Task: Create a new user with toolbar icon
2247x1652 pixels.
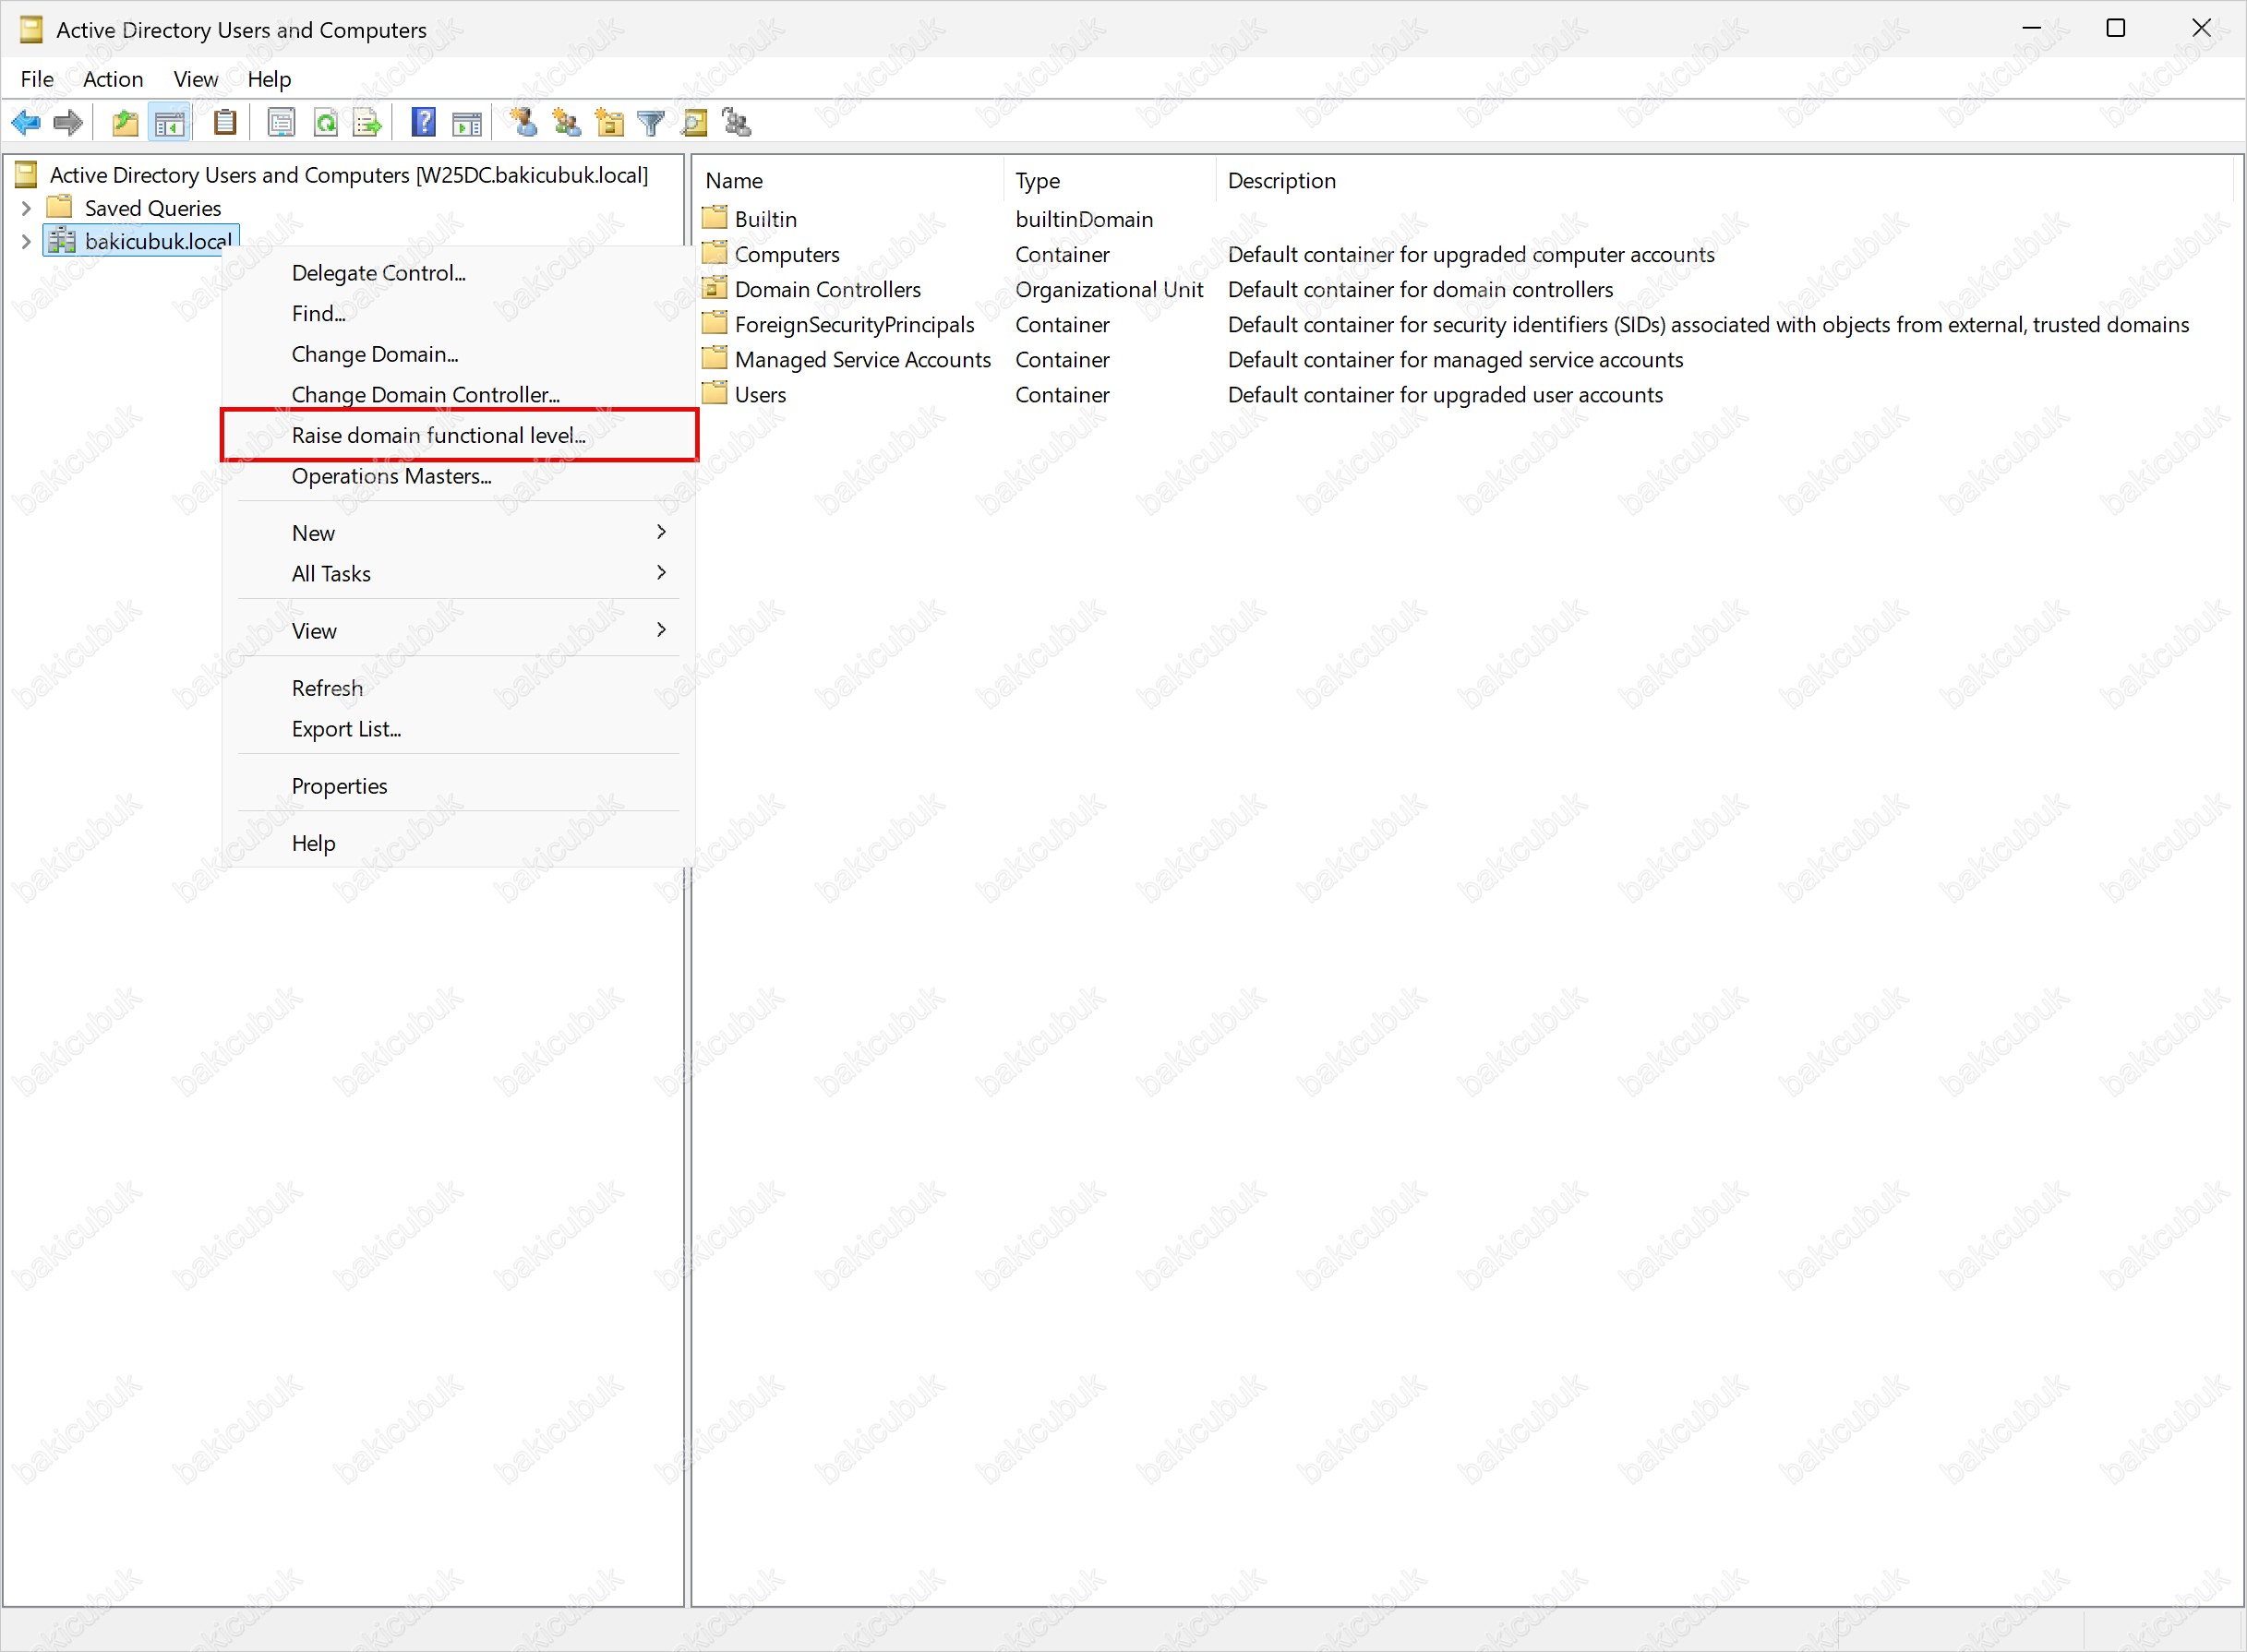Action: click(523, 123)
